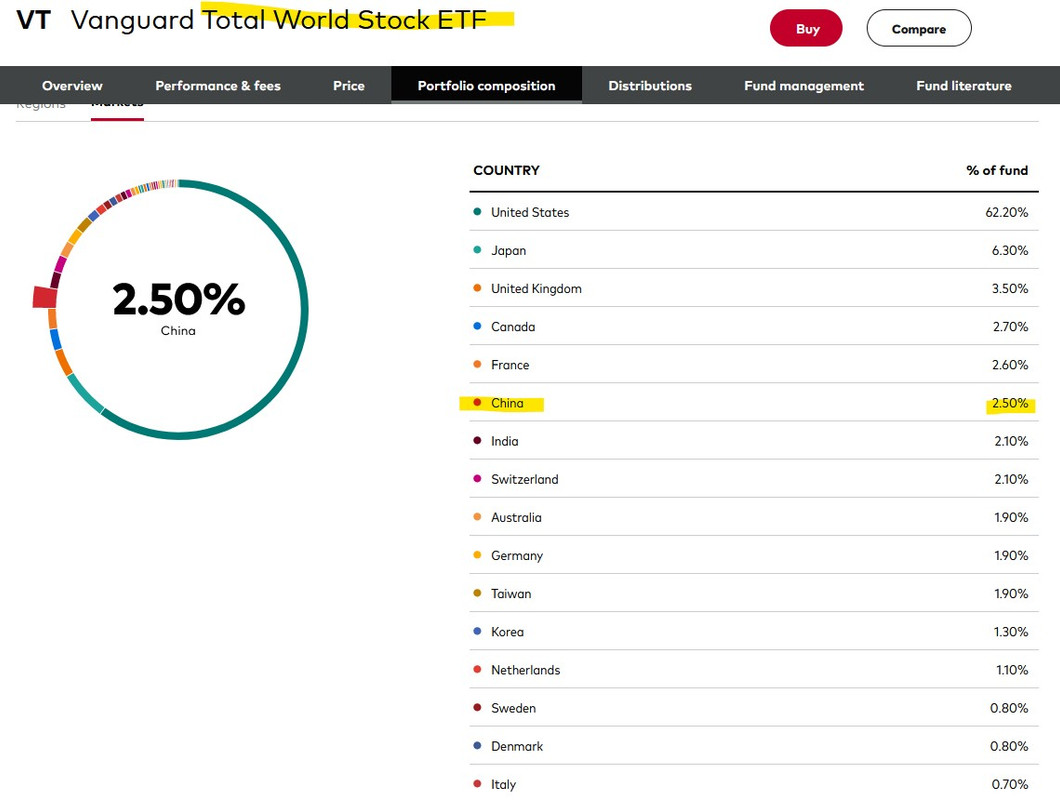Click the India dark maroon legend dot
1060x800 pixels.
[x=477, y=440]
